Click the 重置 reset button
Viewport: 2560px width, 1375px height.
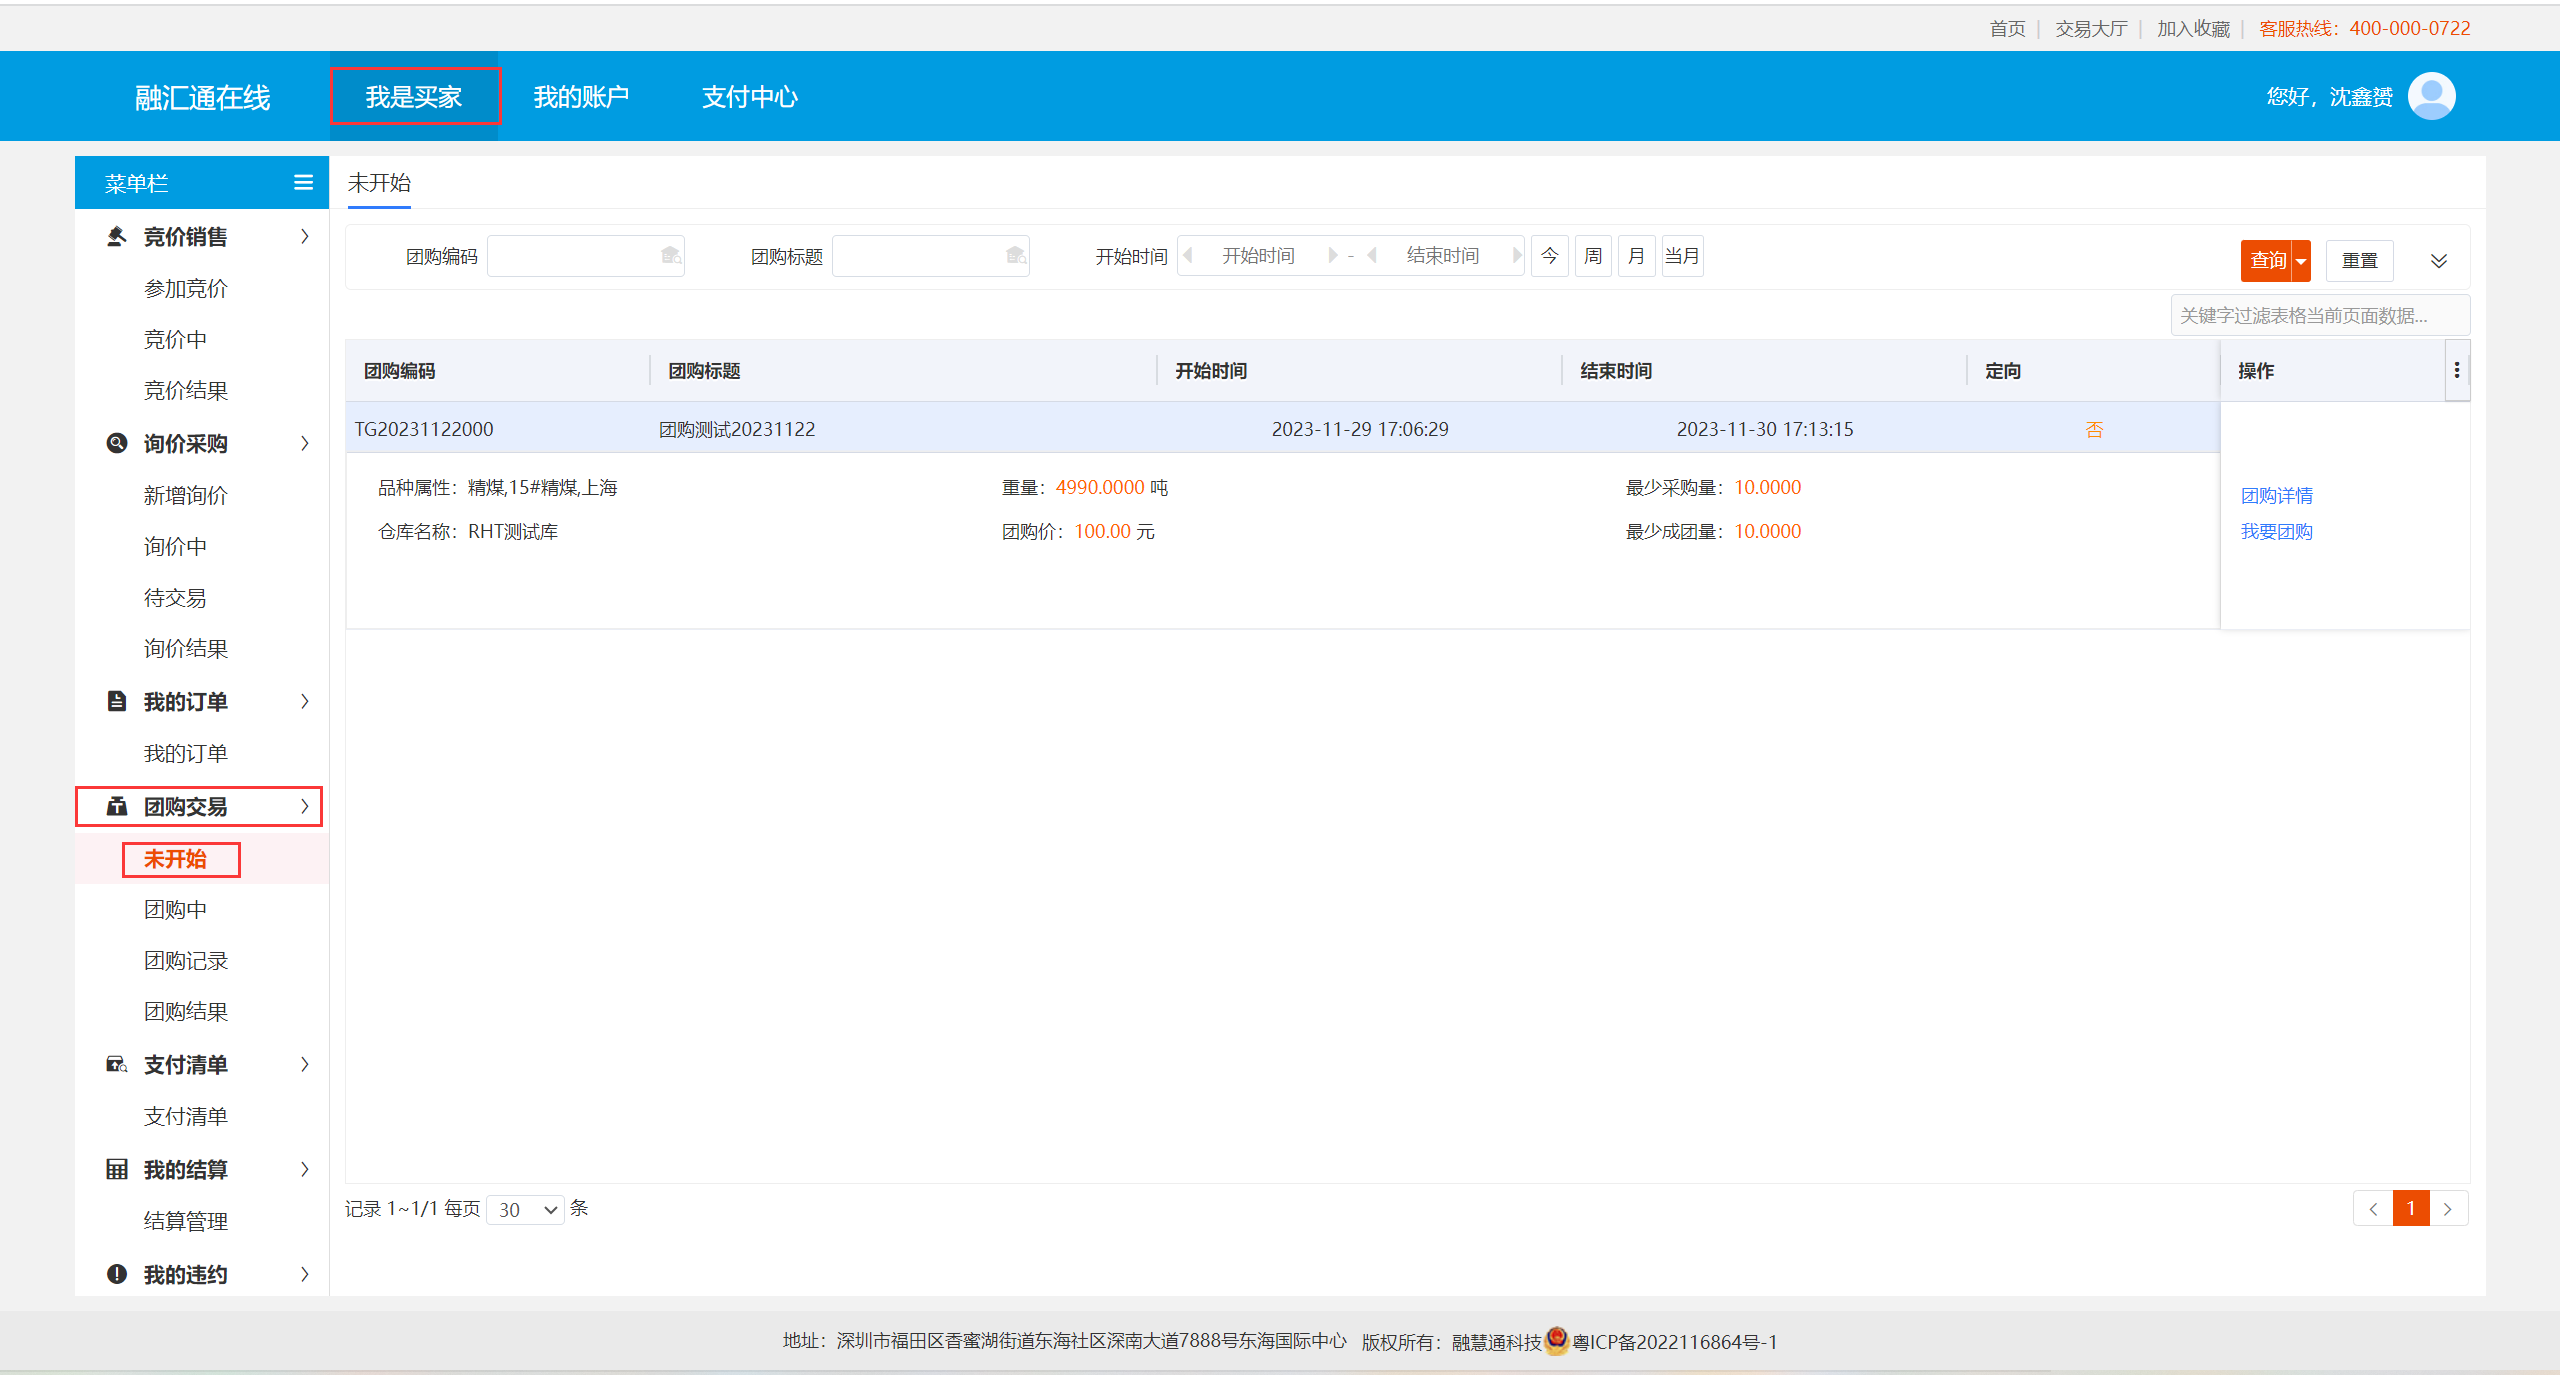pyautogui.click(x=2360, y=261)
